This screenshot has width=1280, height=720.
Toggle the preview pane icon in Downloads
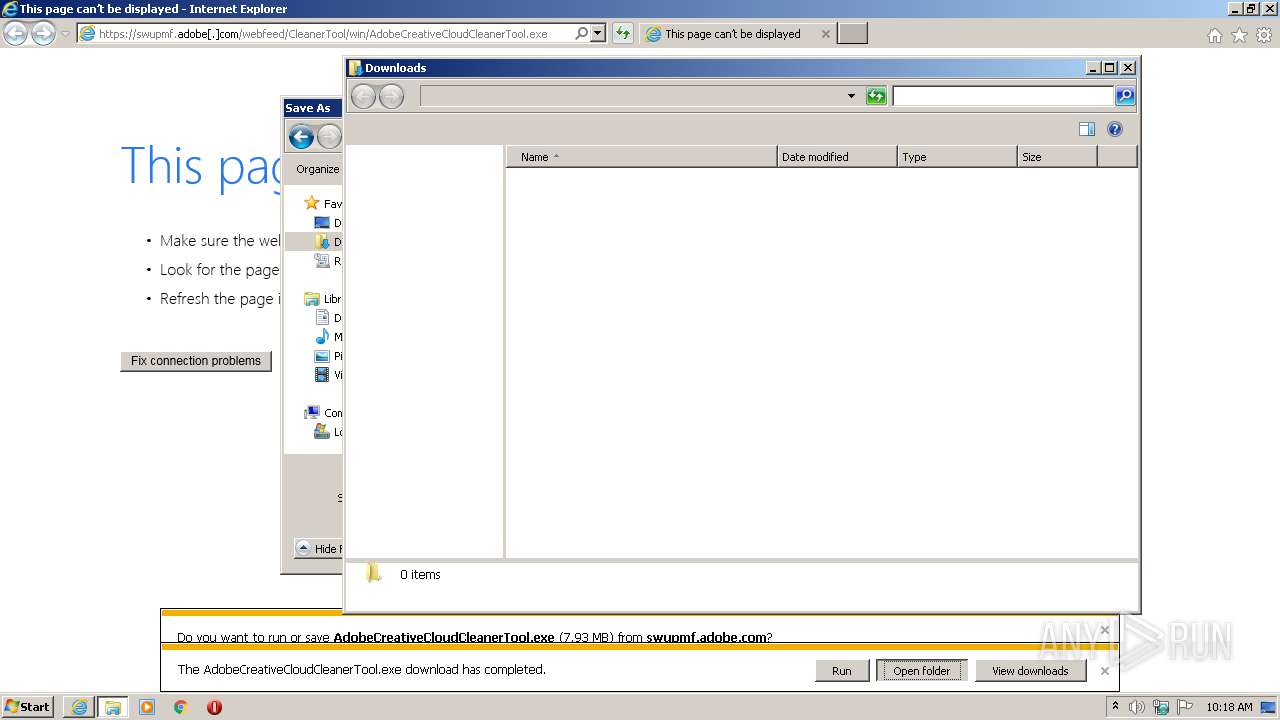[1087, 129]
